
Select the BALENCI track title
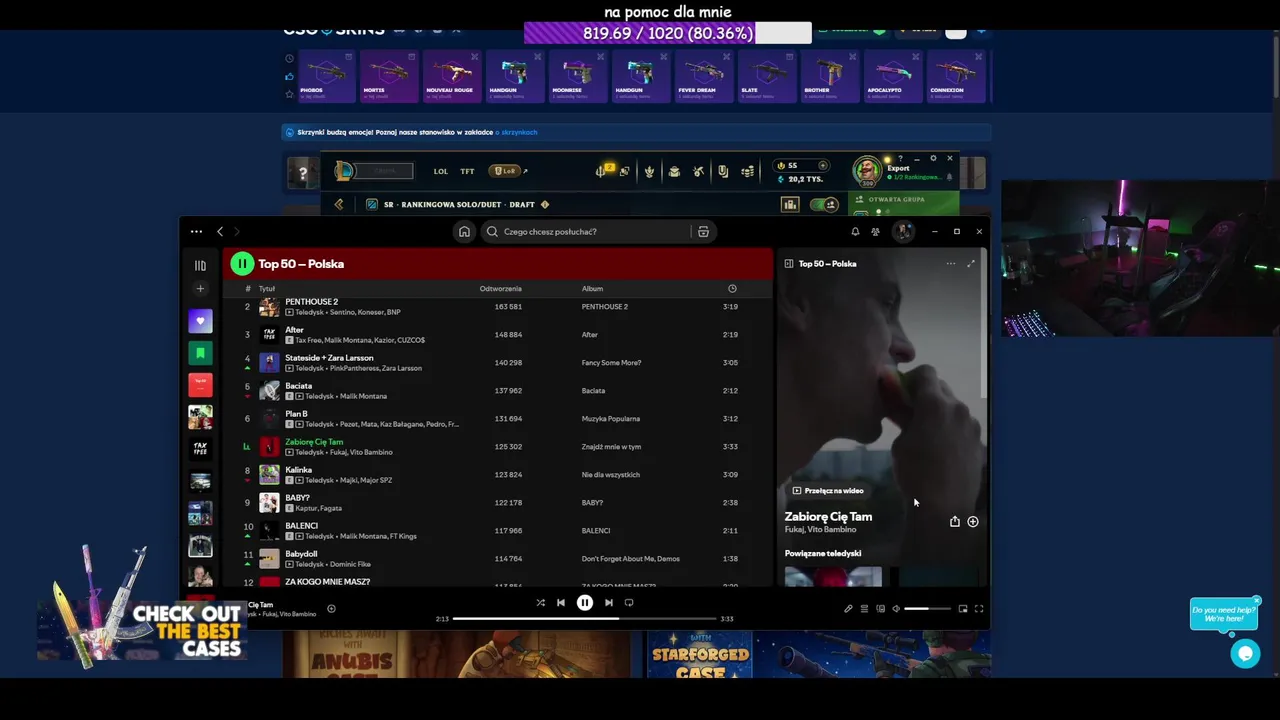coord(301,526)
